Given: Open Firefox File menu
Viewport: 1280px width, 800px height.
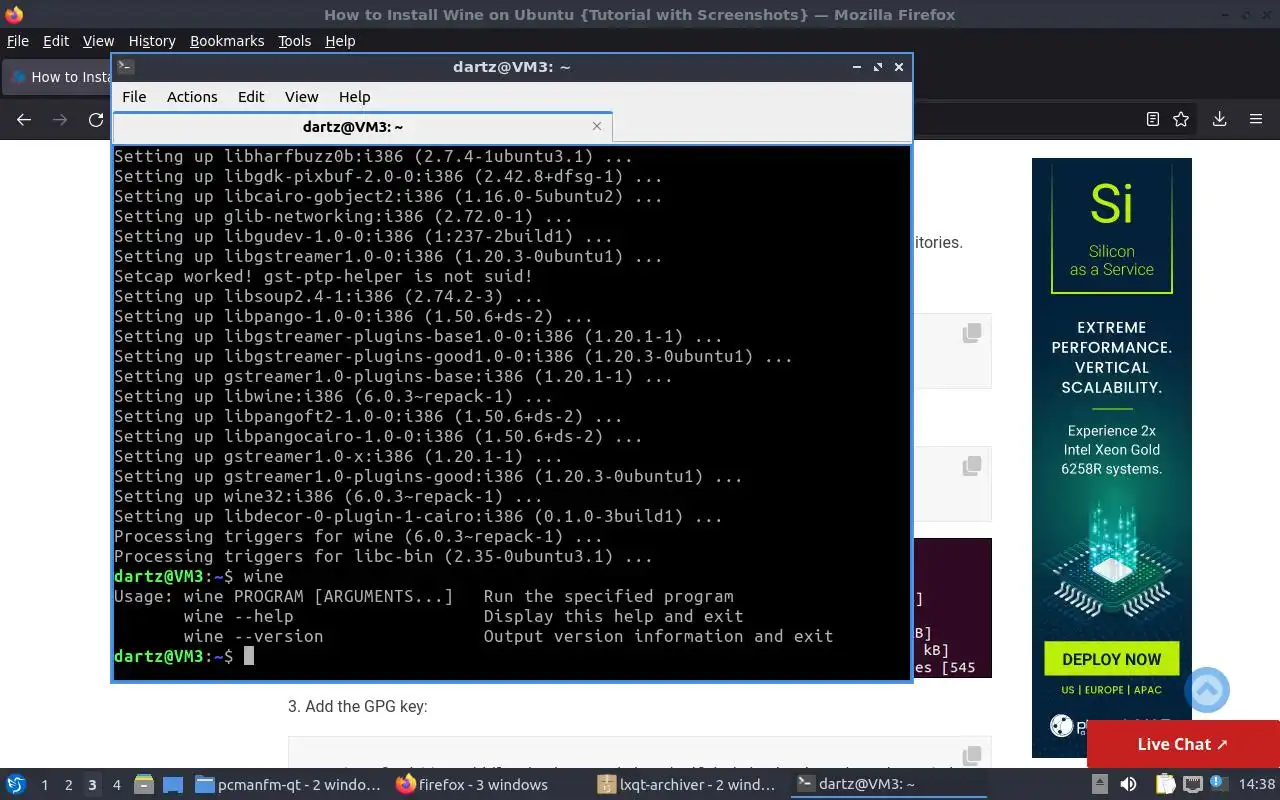Looking at the screenshot, I should pos(18,41).
